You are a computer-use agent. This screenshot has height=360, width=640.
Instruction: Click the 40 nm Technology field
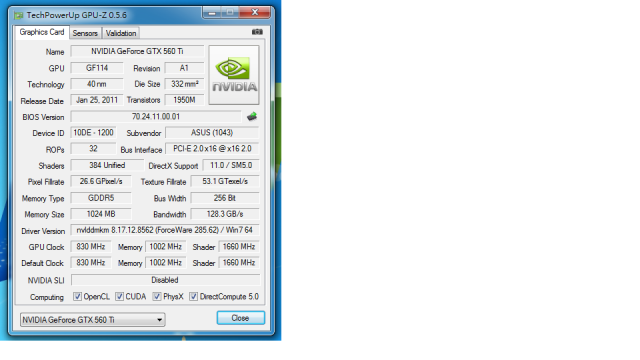(97, 84)
